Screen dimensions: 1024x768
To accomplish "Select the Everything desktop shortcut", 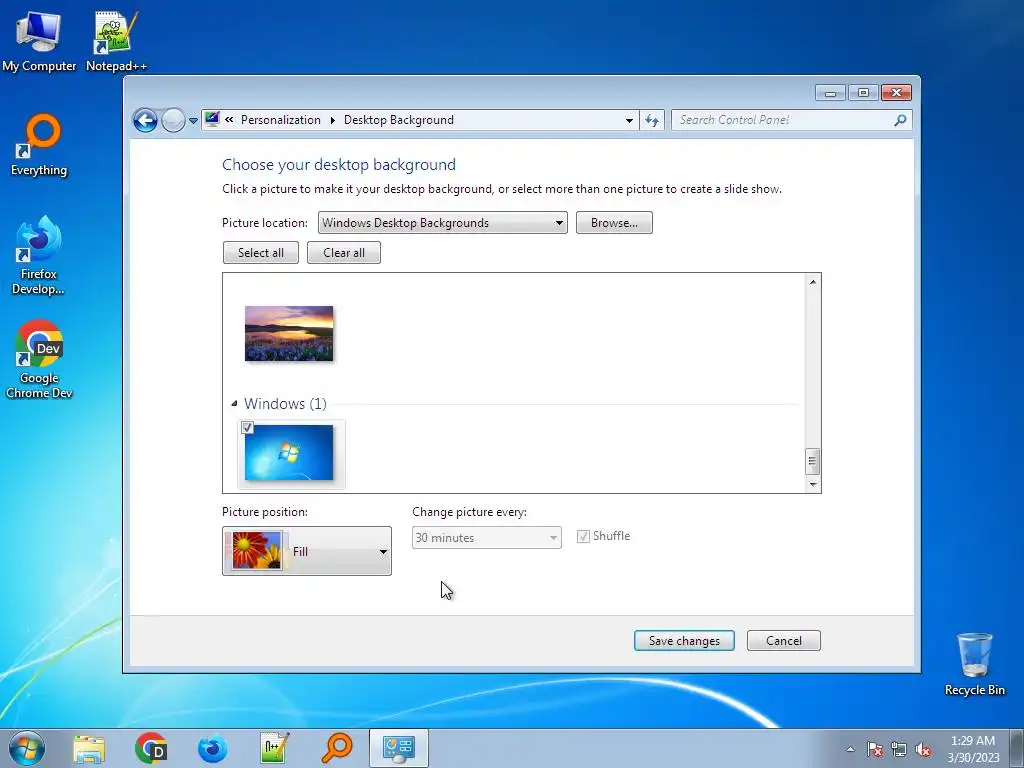I will point(39,145).
